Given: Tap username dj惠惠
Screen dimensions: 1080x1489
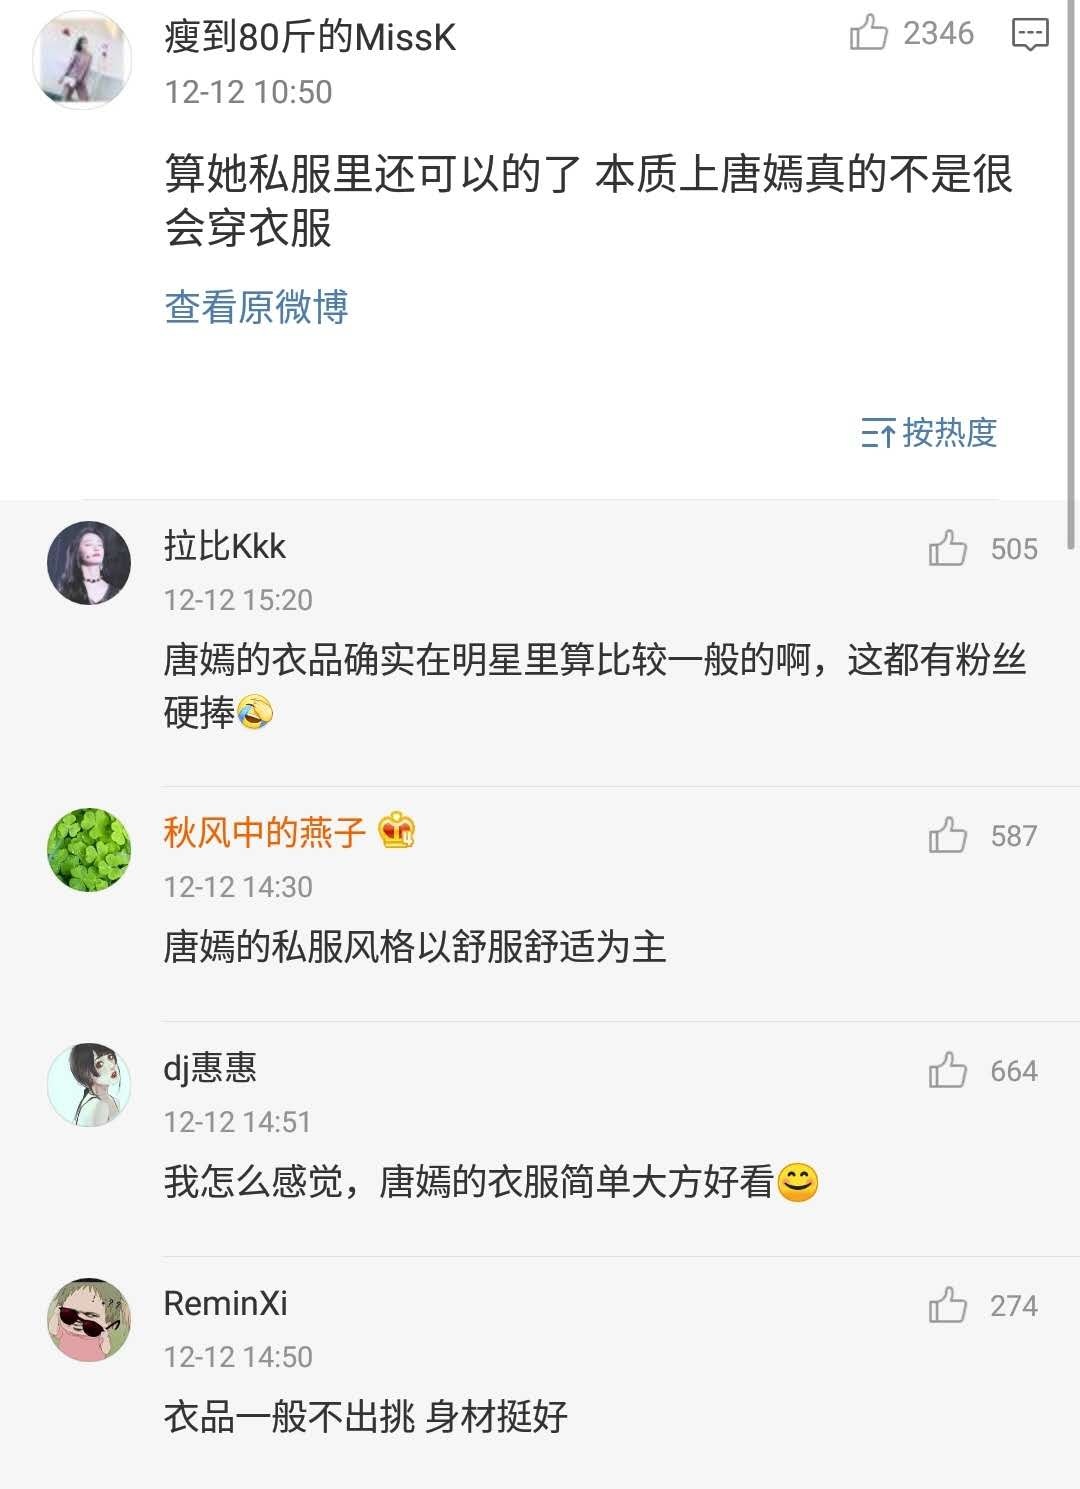Looking at the screenshot, I should [210, 1068].
